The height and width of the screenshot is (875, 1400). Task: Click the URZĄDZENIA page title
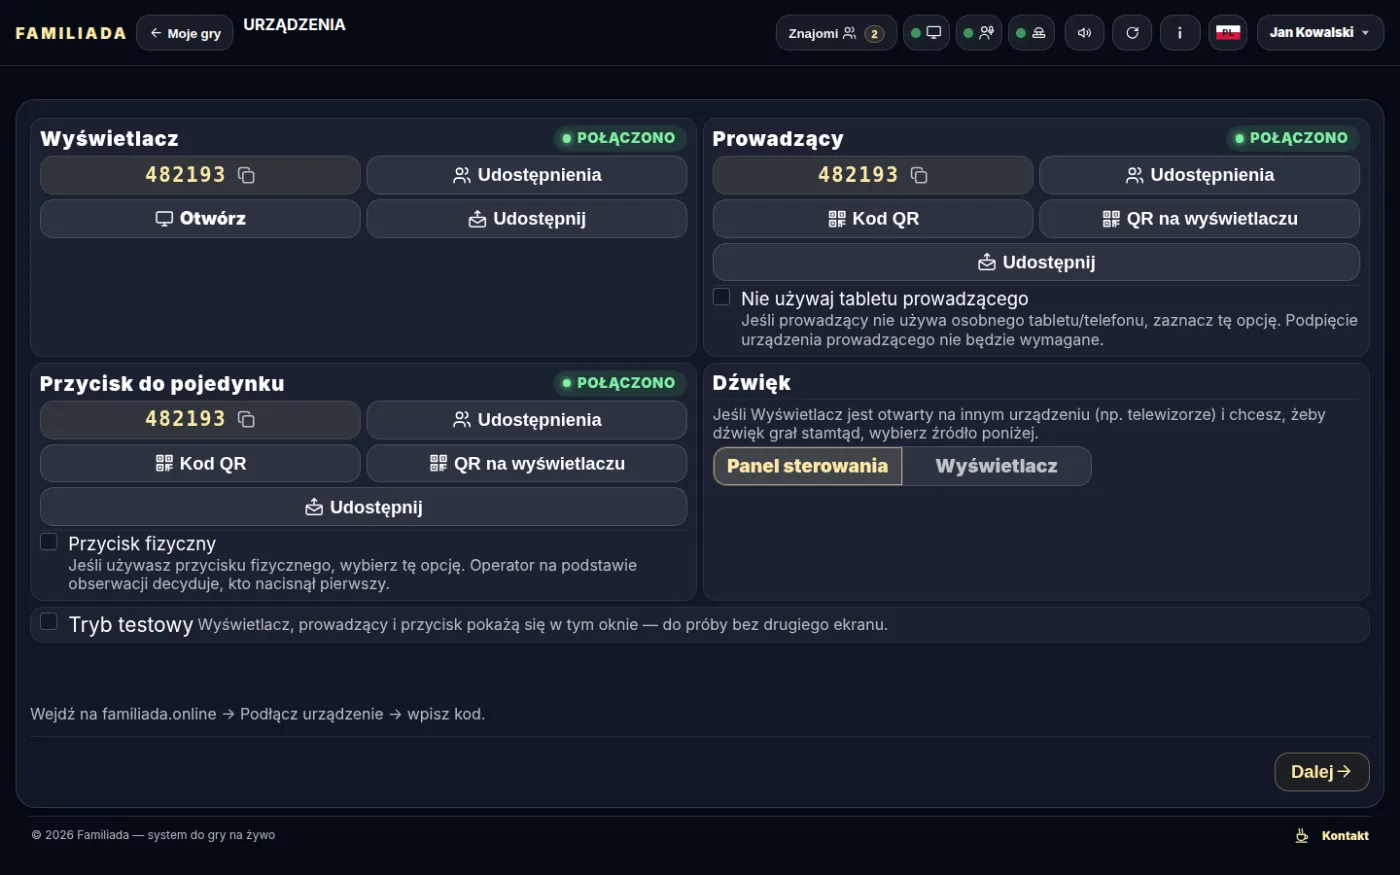294,25
